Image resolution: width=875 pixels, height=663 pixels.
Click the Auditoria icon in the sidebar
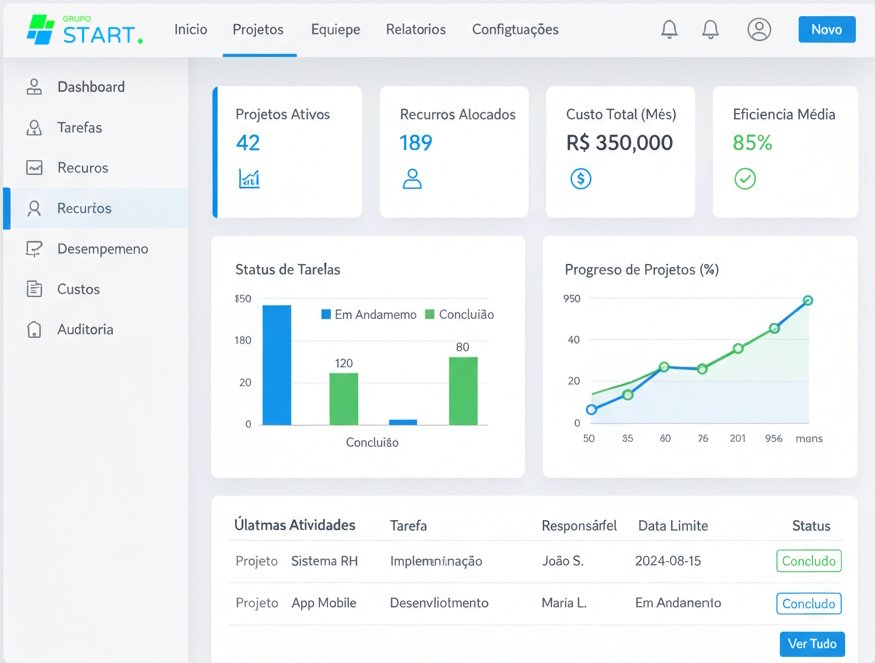click(x=35, y=329)
